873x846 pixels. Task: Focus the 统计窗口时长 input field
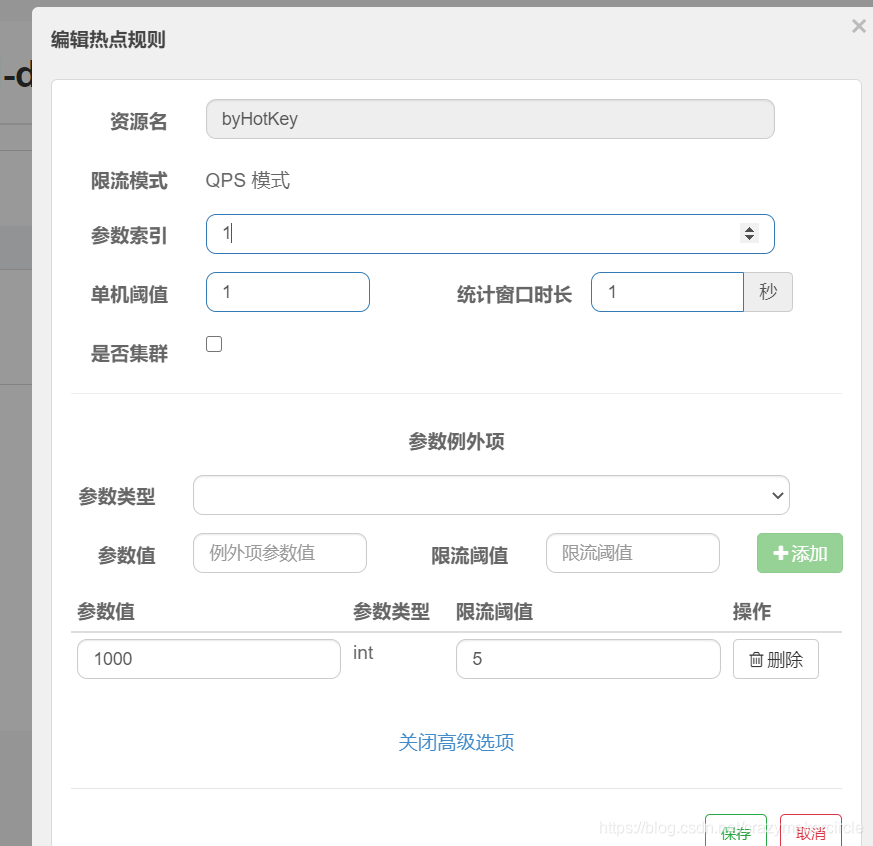coord(667,292)
